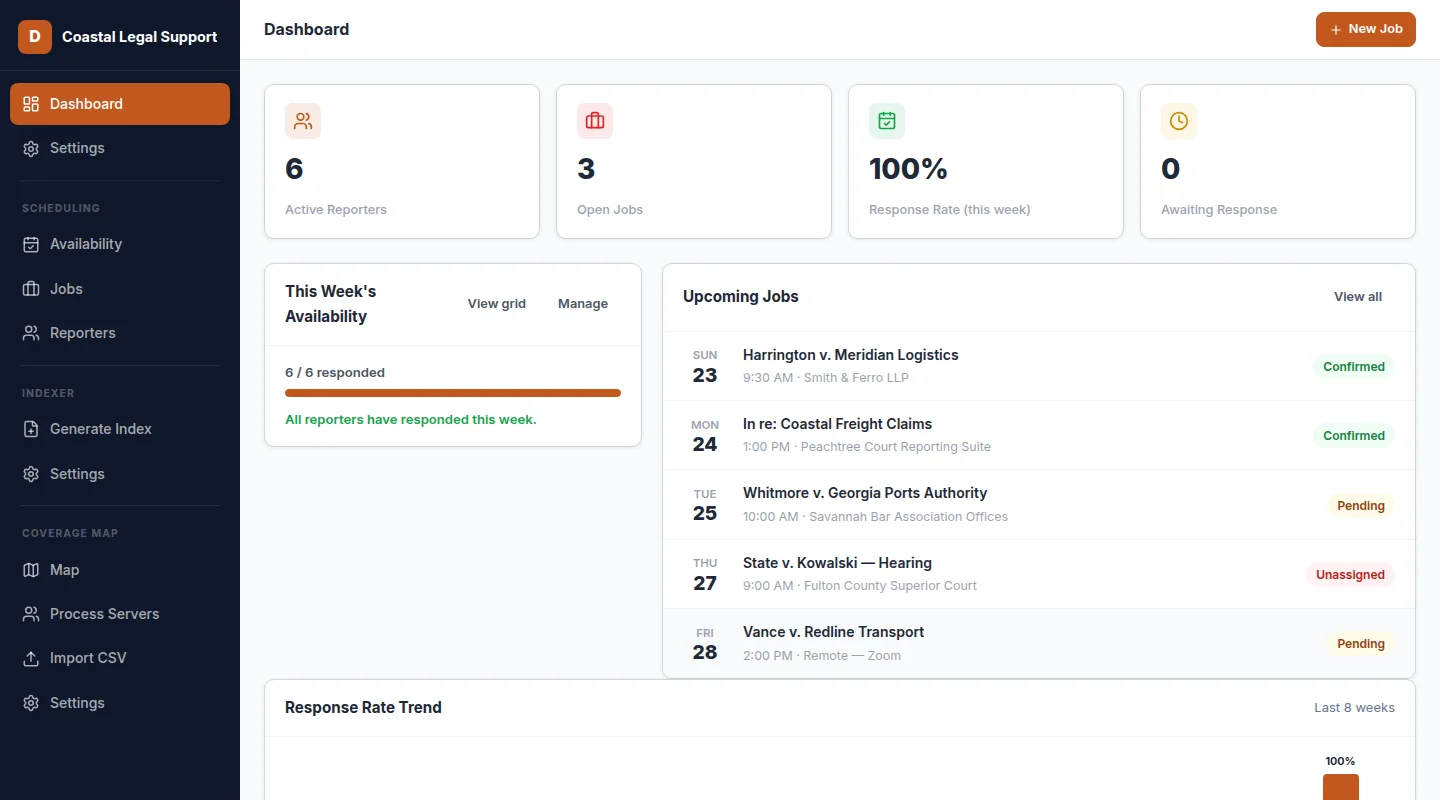Open the State v. Kowalski — Hearing job
The width and height of the screenshot is (1440, 800).
[1039, 574]
